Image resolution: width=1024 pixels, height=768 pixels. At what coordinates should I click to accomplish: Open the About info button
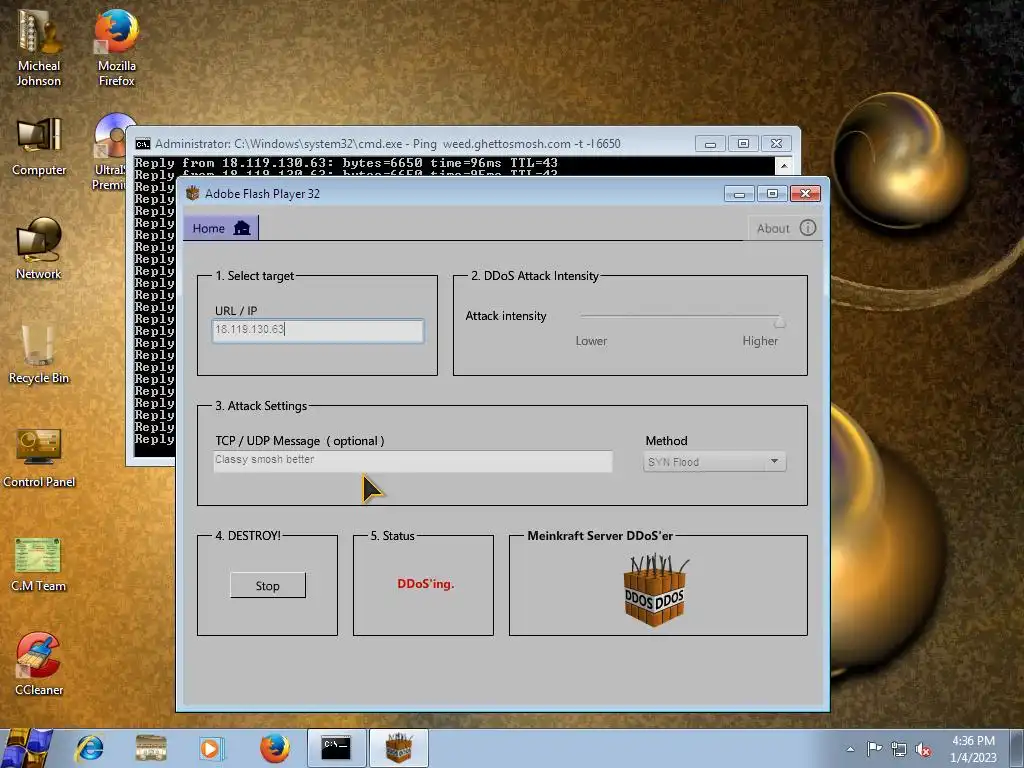point(786,228)
